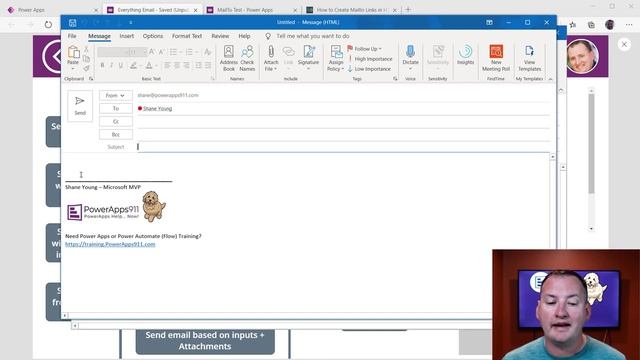The width and height of the screenshot is (640, 360).
Task: Open the From account dropdown
Action: pyautogui.click(x=116, y=96)
